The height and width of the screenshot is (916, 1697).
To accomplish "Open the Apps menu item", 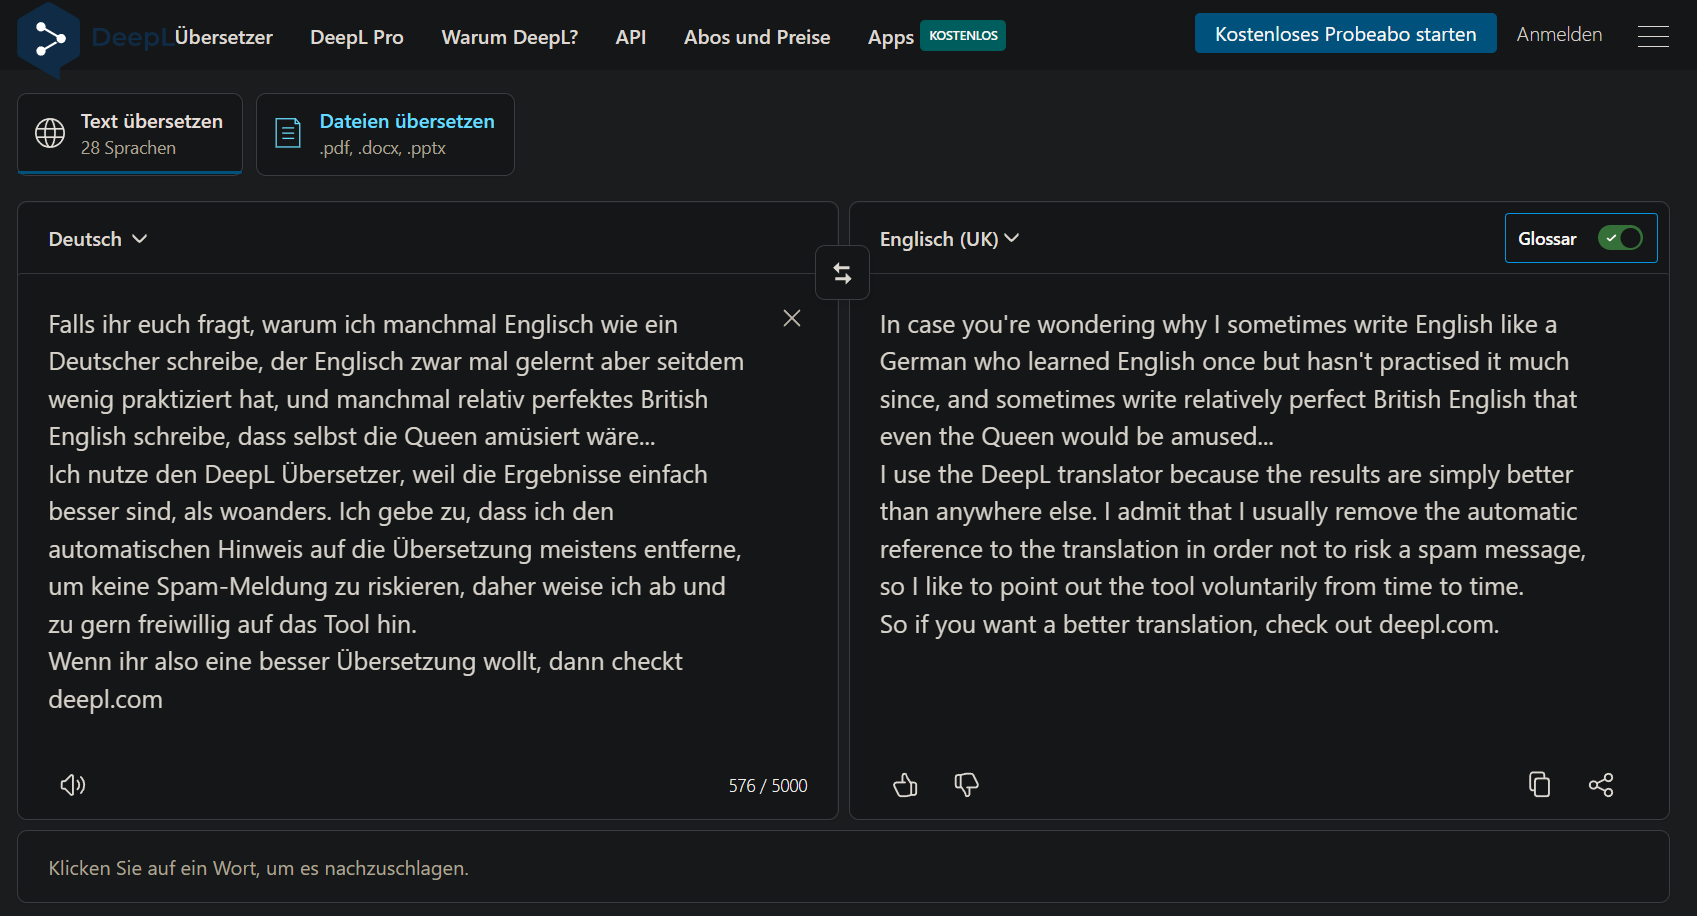I will (891, 38).
